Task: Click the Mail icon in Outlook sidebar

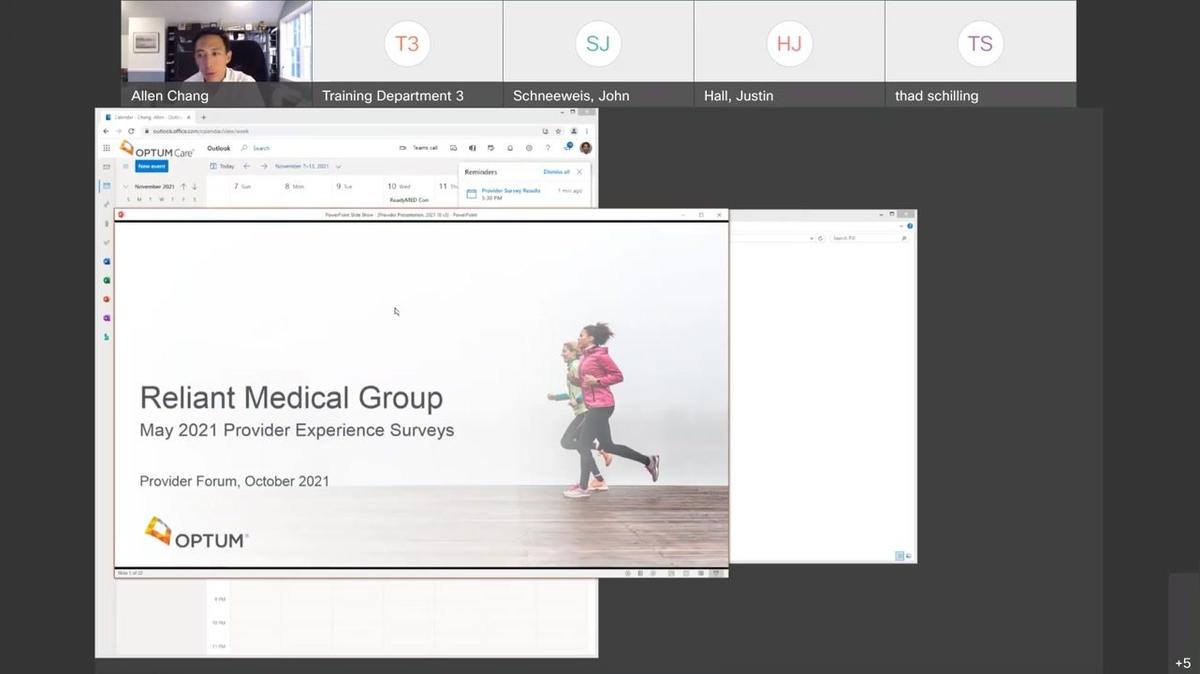Action: tap(107, 166)
